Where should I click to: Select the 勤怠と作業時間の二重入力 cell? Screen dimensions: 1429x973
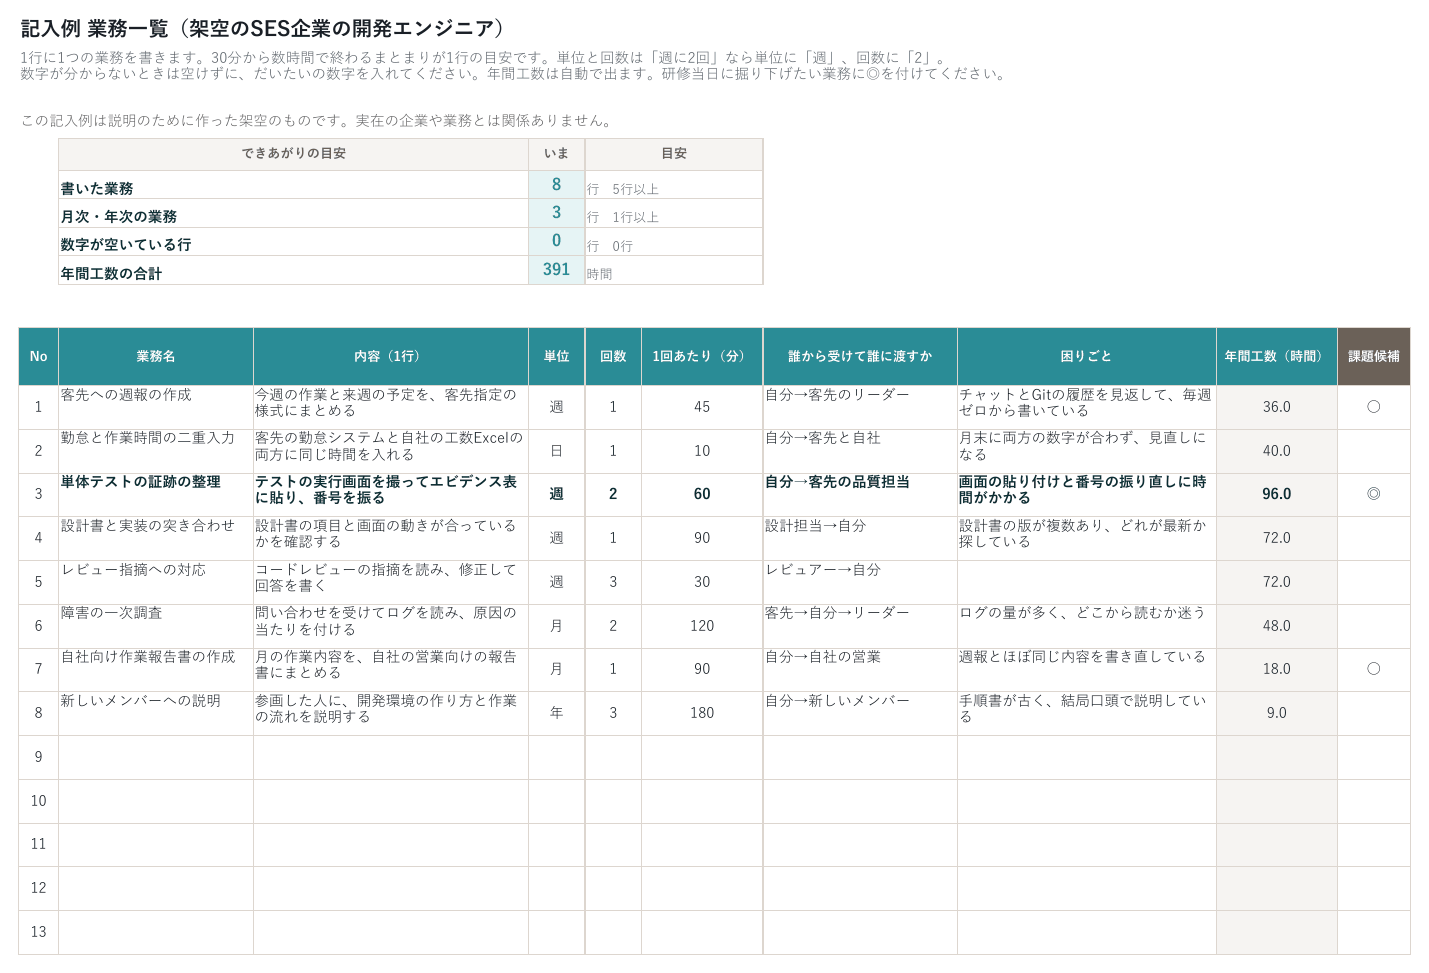pyautogui.click(x=156, y=451)
